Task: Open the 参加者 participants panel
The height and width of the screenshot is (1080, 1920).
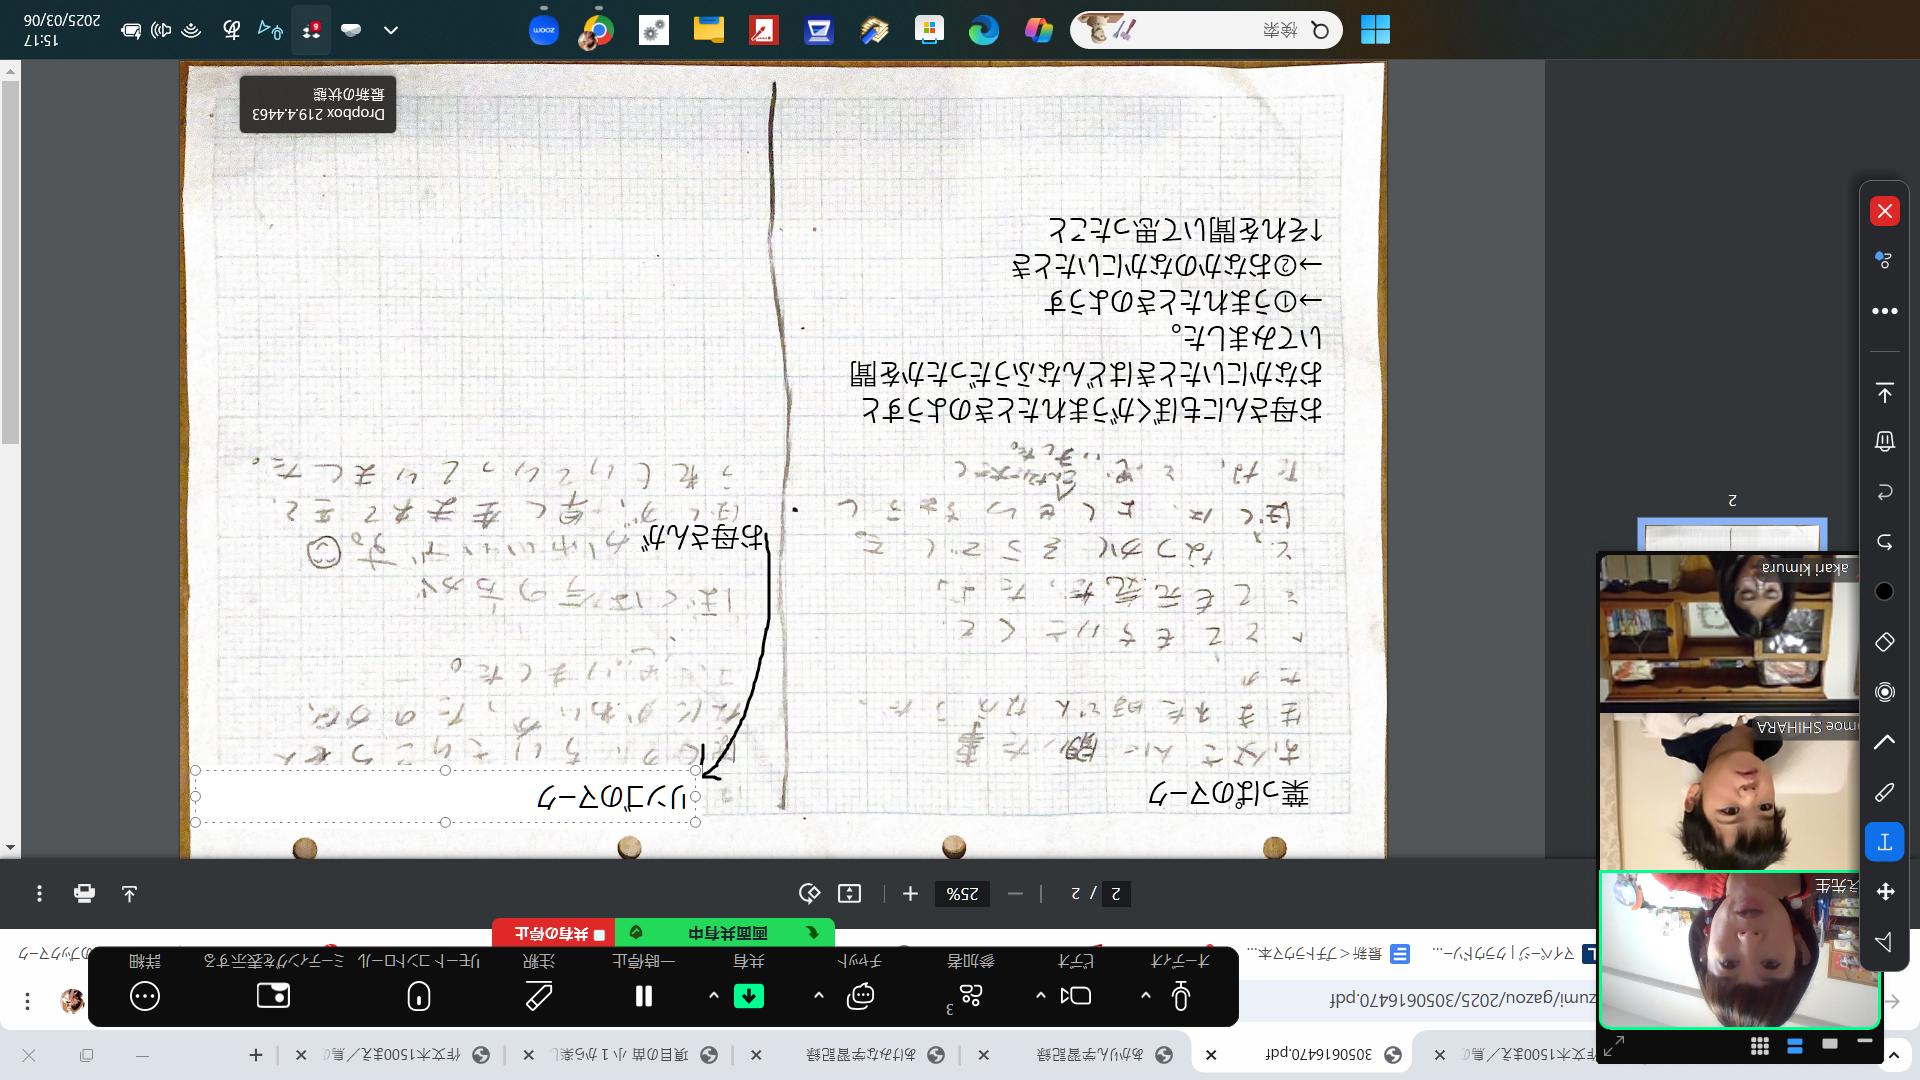Action: pyautogui.click(x=970, y=996)
